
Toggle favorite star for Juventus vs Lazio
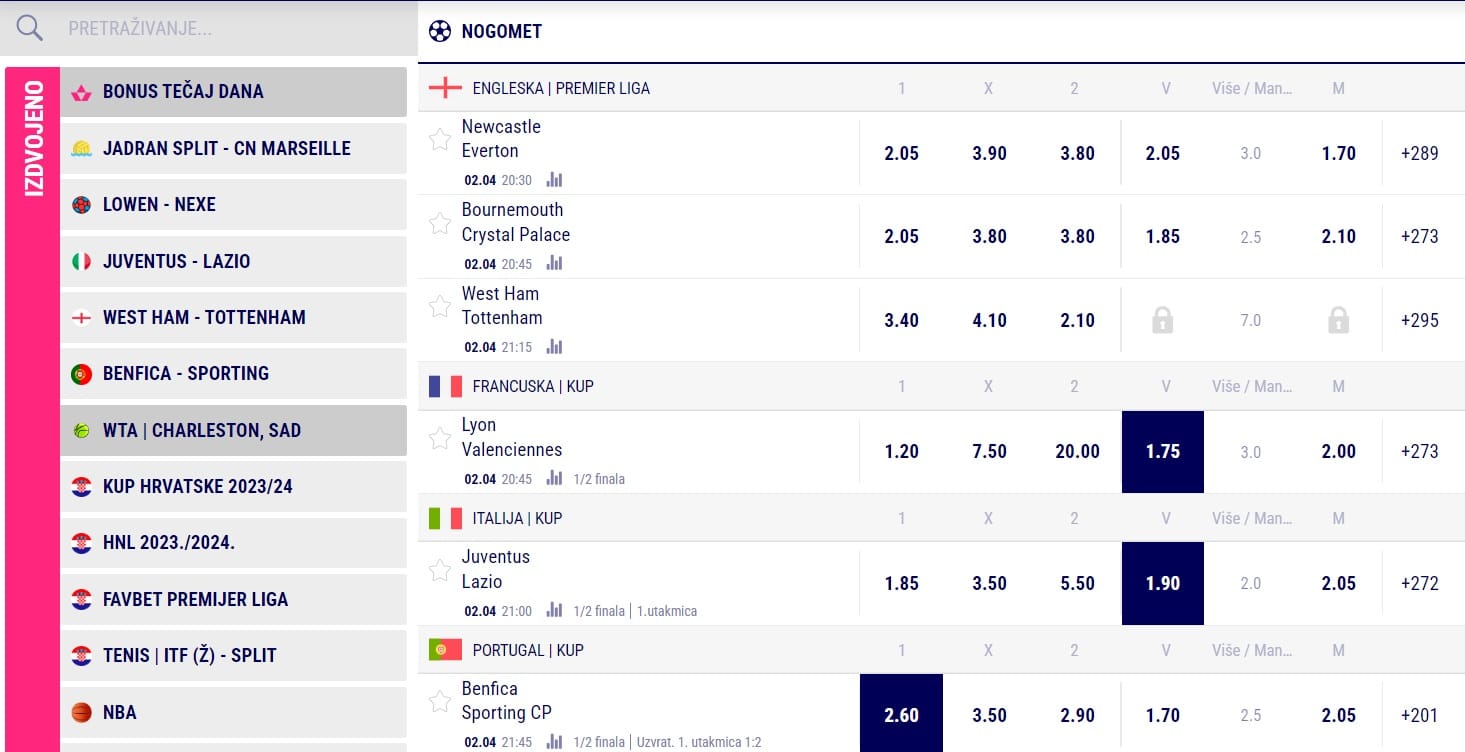point(440,570)
